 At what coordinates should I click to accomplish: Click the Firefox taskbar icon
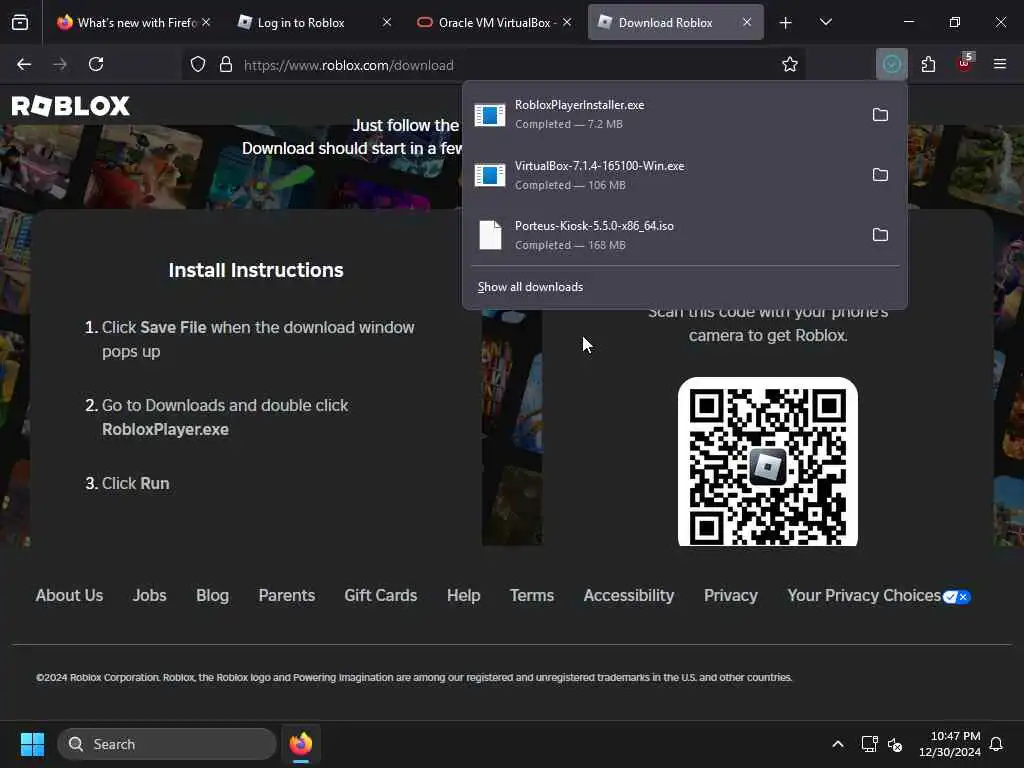300,744
